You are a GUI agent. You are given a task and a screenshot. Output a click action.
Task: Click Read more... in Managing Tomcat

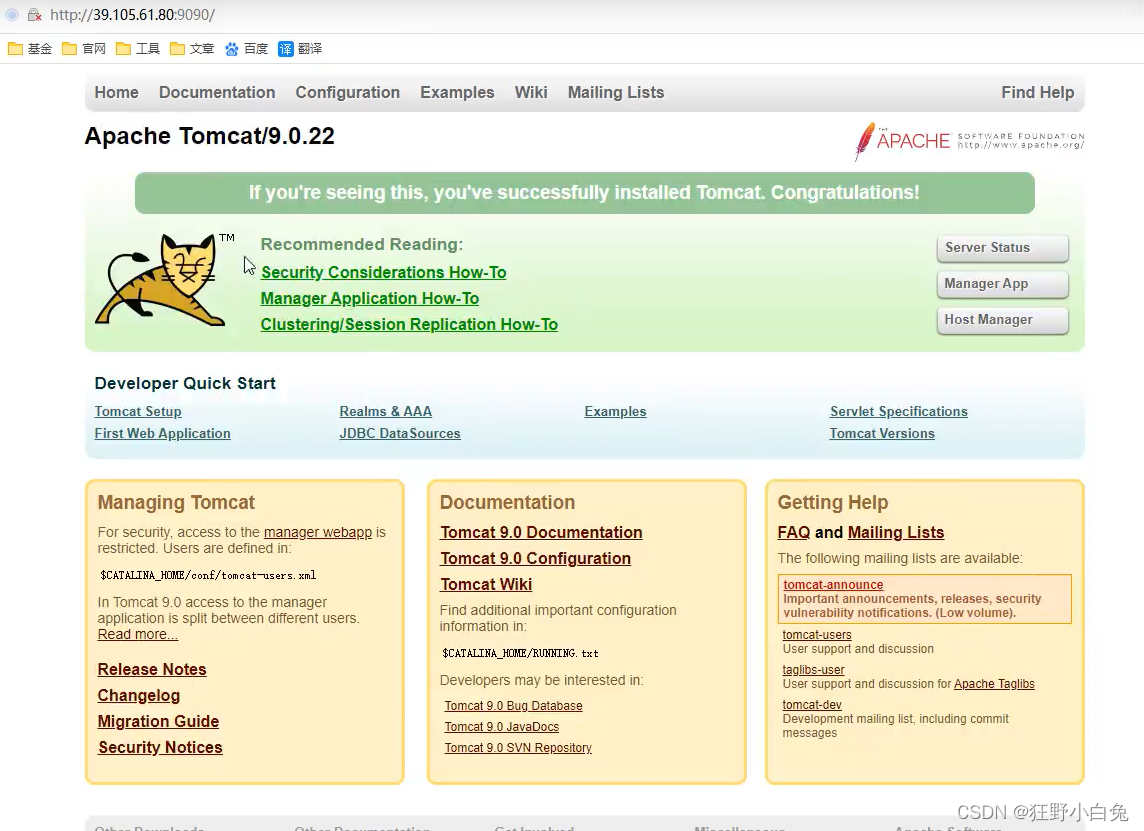(x=138, y=635)
